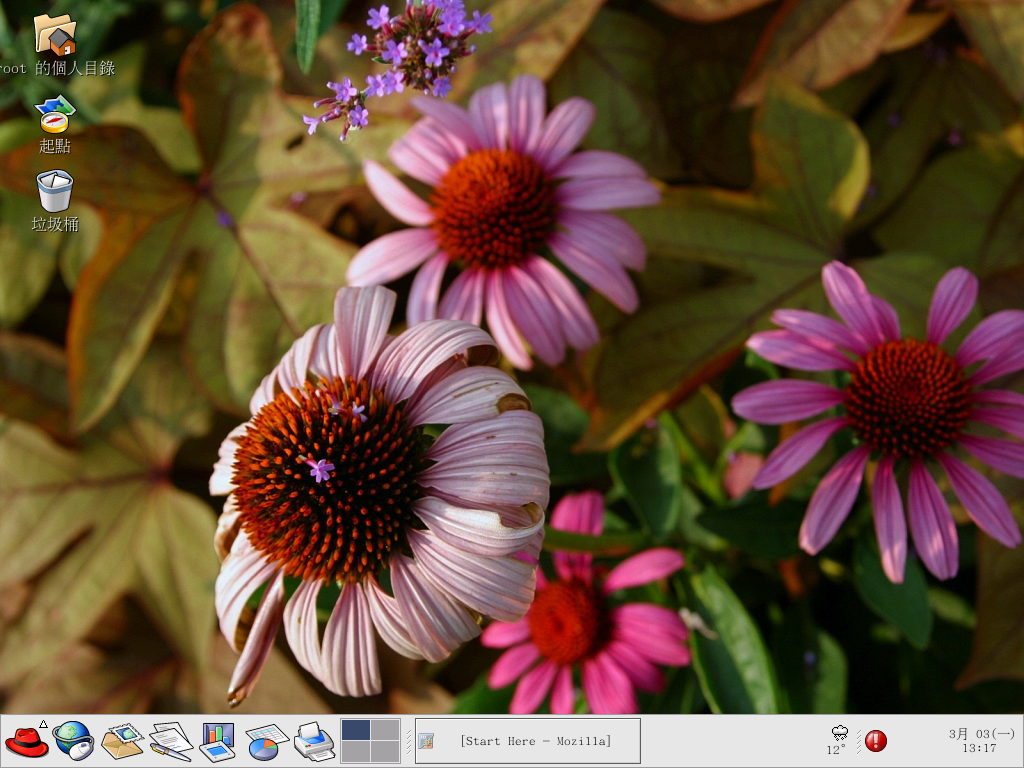Screen dimensions: 1024x768
Task: Click the red alert update notification icon
Action: click(x=876, y=741)
